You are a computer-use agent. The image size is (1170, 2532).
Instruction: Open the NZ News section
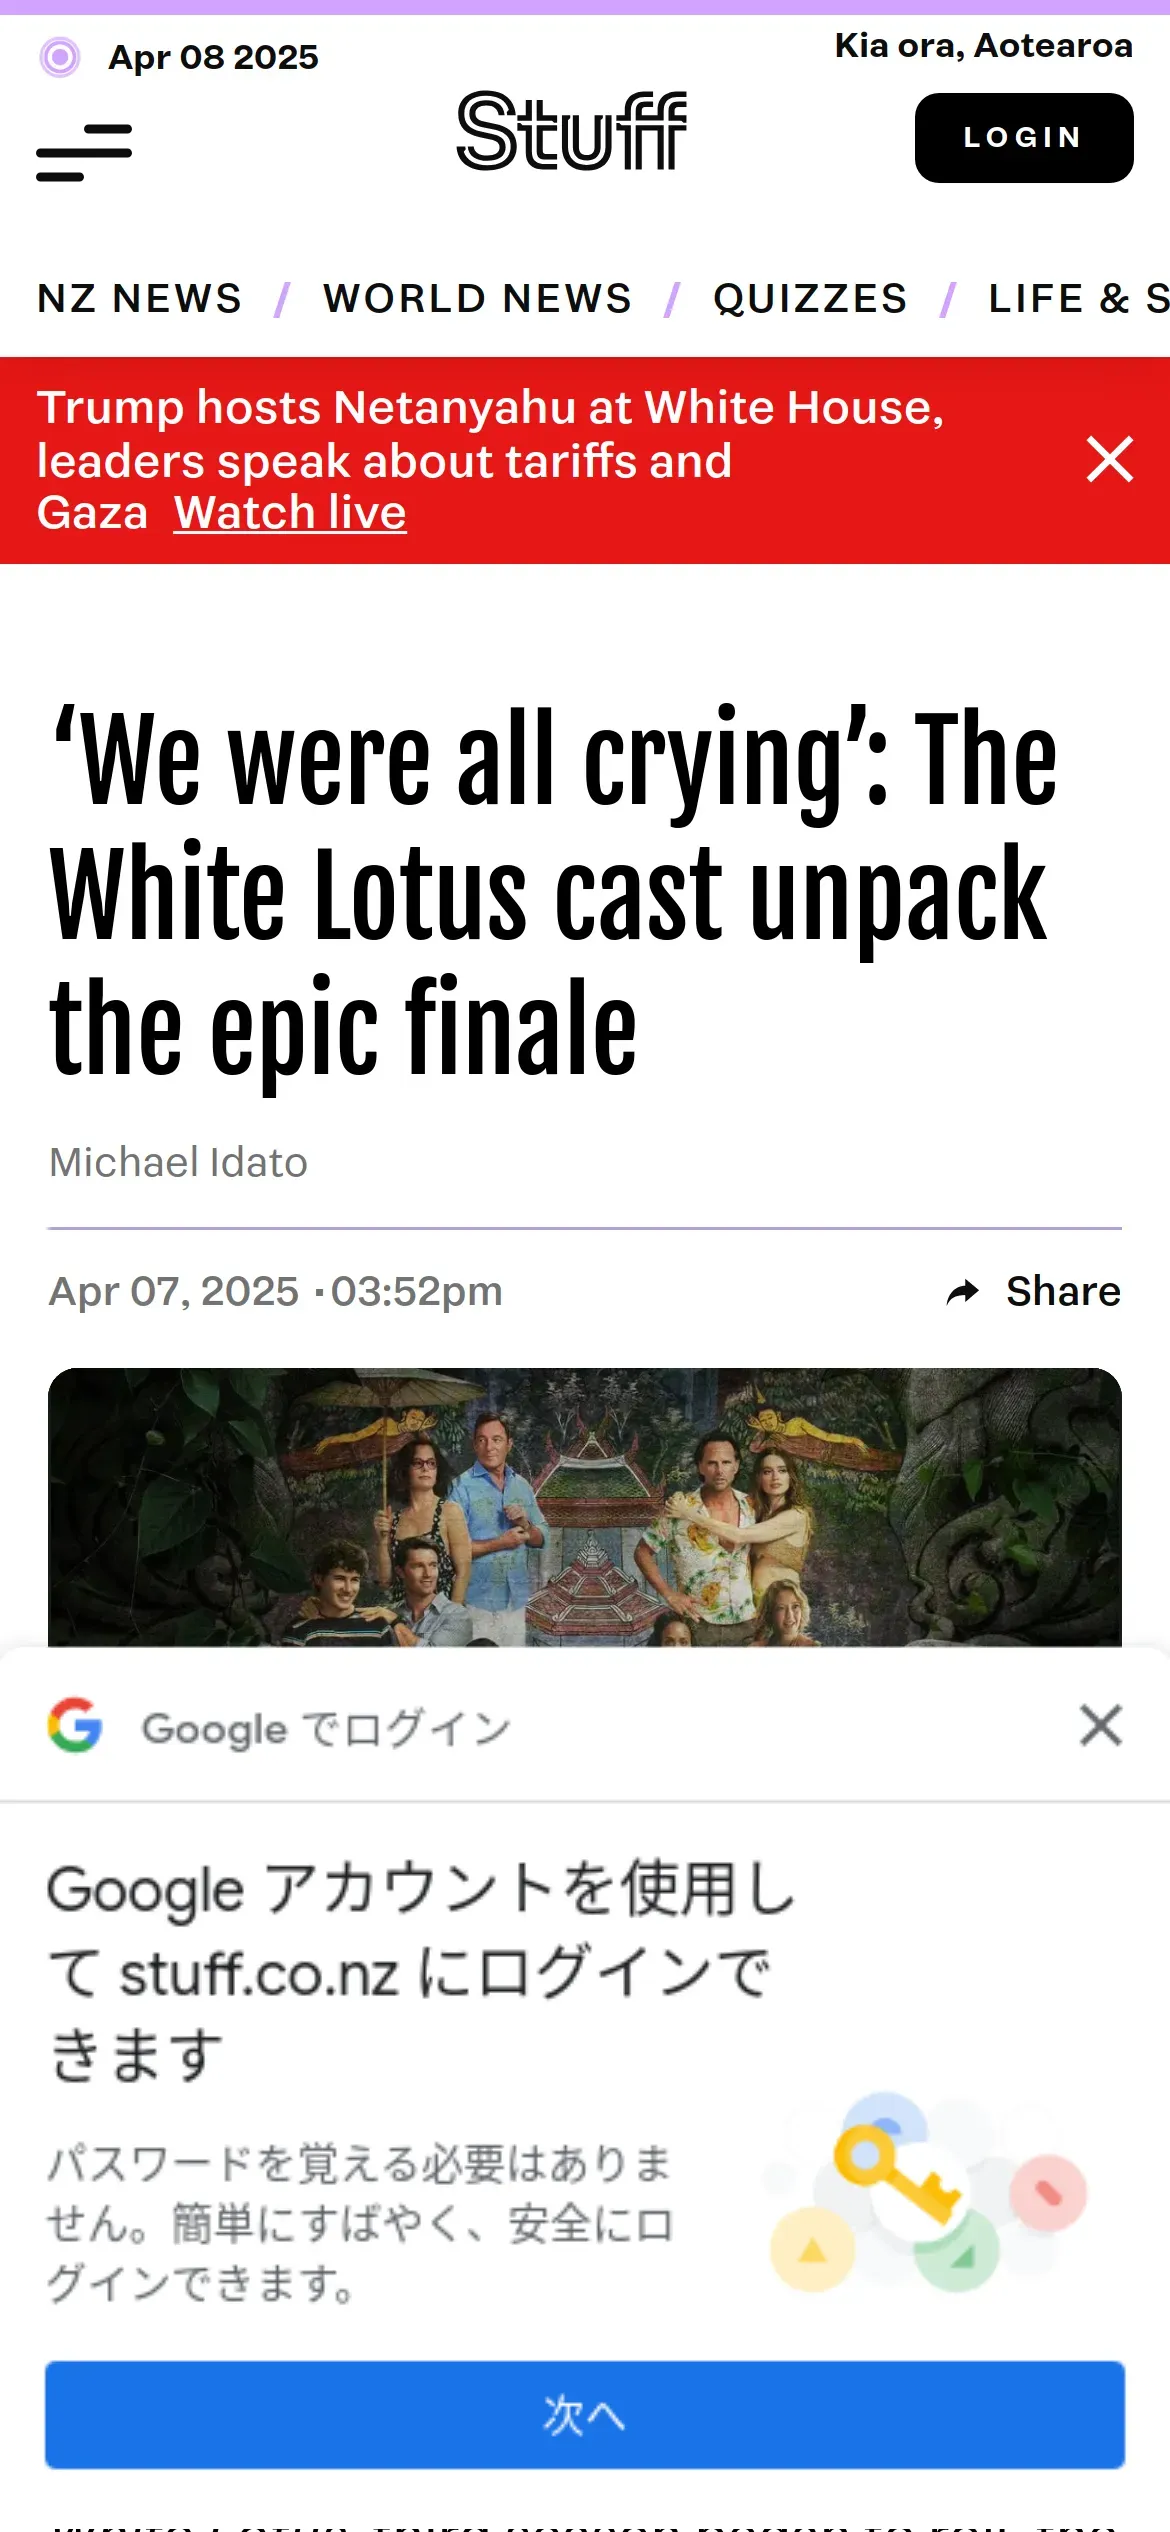click(x=140, y=298)
